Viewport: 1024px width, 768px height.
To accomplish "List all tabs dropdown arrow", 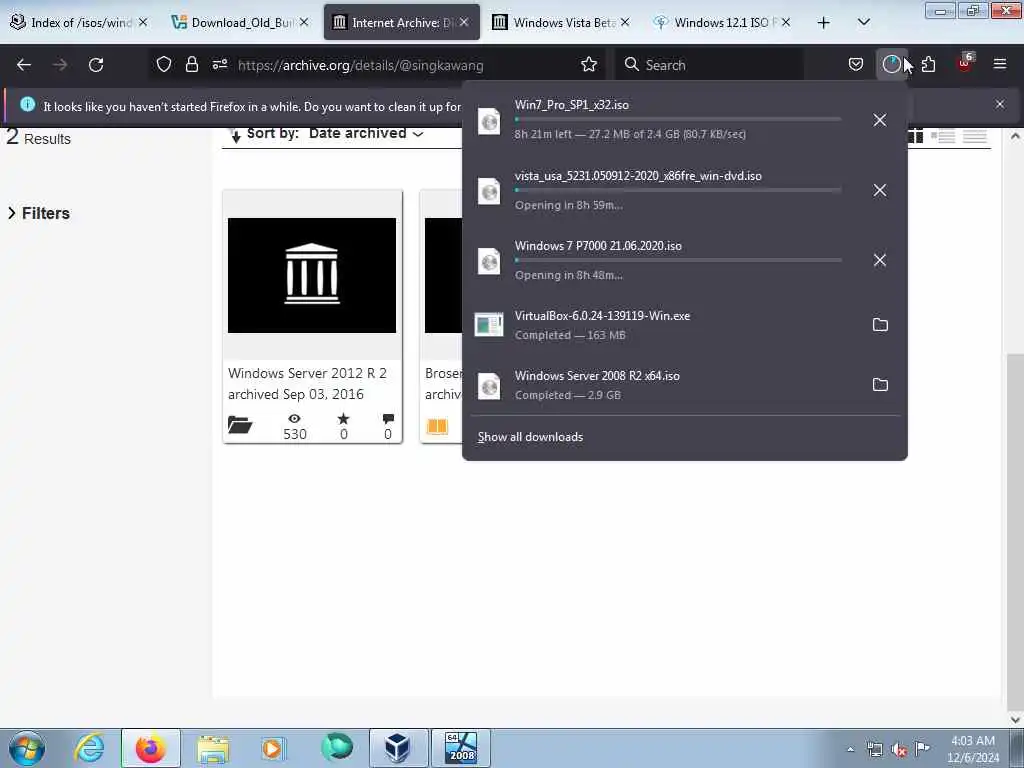I will [x=863, y=22].
